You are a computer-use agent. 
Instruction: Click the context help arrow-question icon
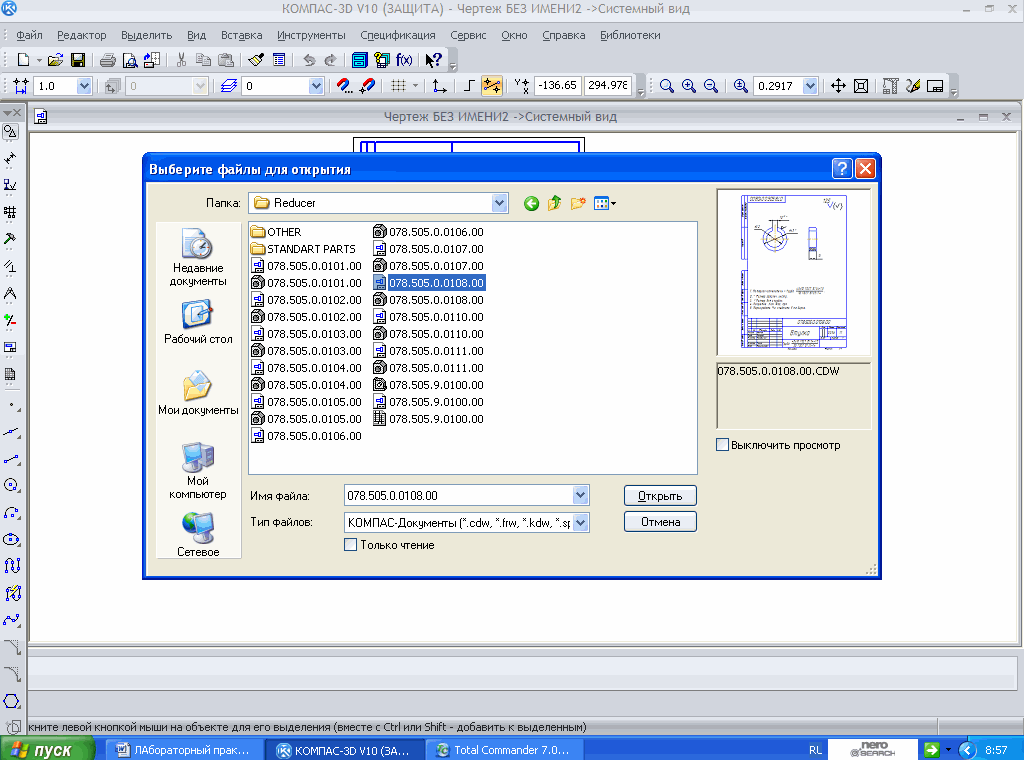point(433,60)
